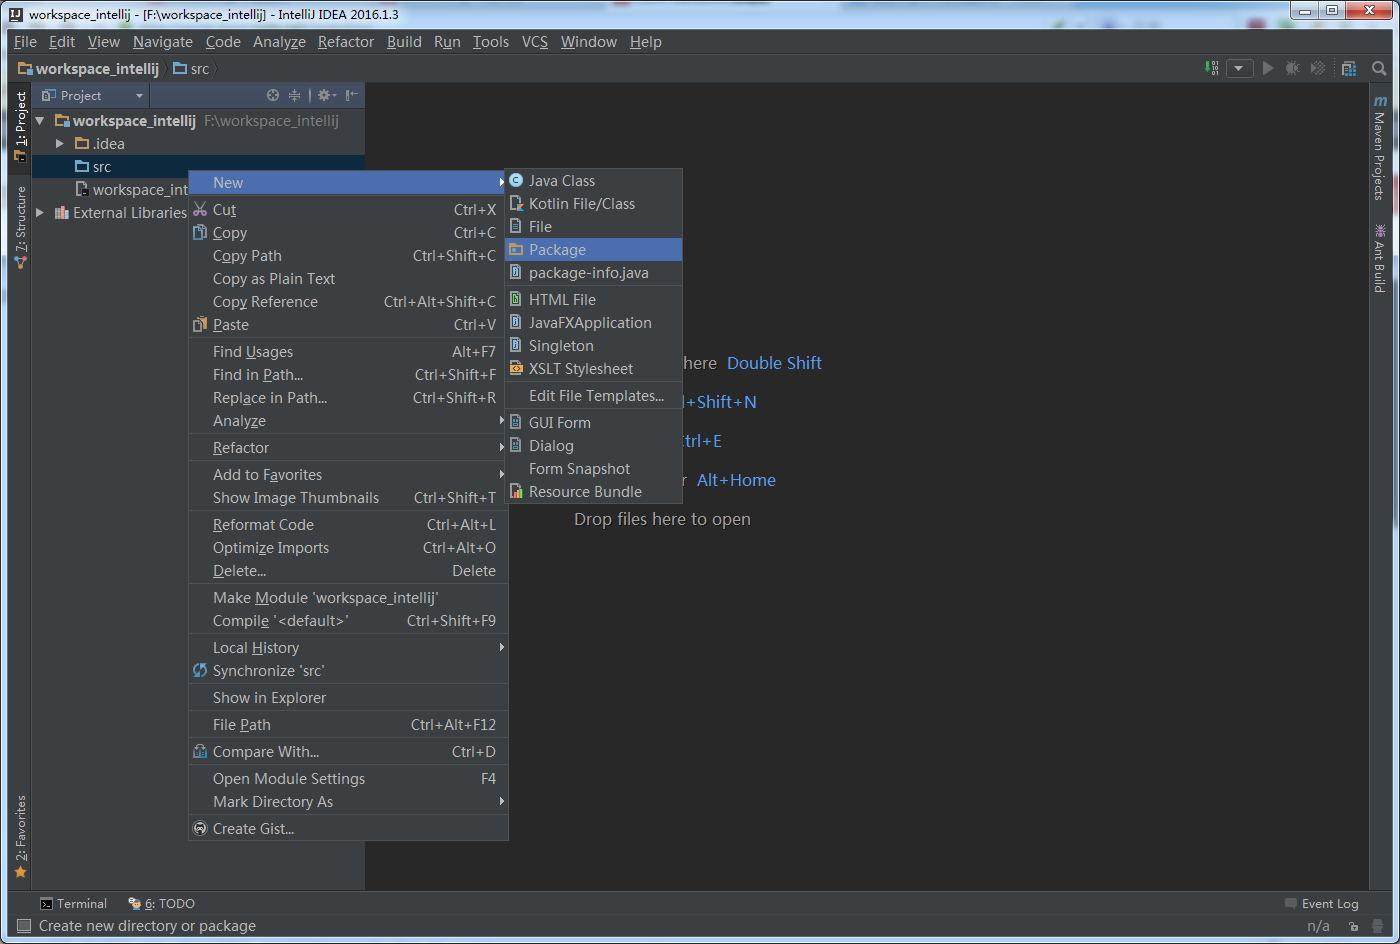Screen dimensions: 1400x944
Task: Expand the External Libraries node
Action: [x=40, y=213]
